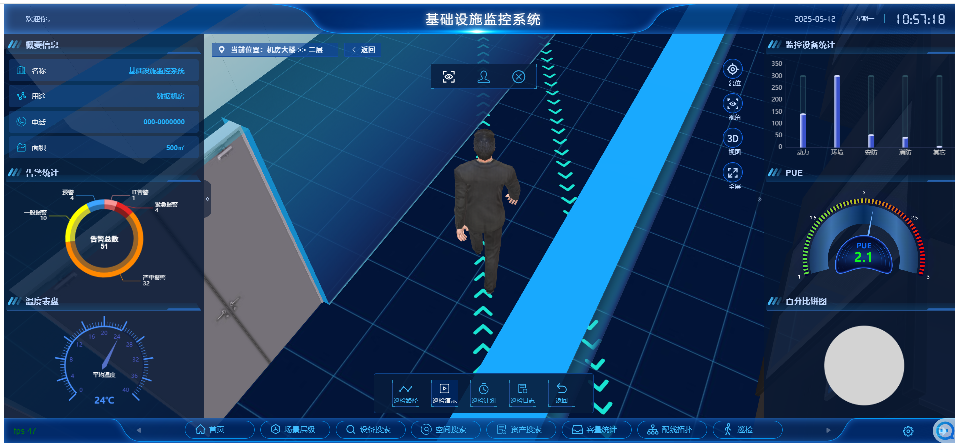Click the scan-eye icon in the top floating toolbar

pos(449,77)
